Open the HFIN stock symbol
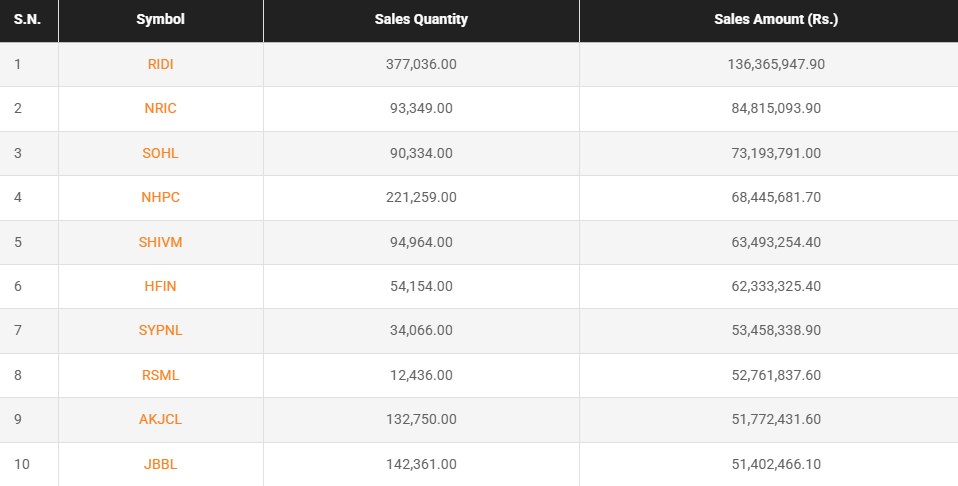This screenshot has height=486, width=958. click(x=160, y=286)
